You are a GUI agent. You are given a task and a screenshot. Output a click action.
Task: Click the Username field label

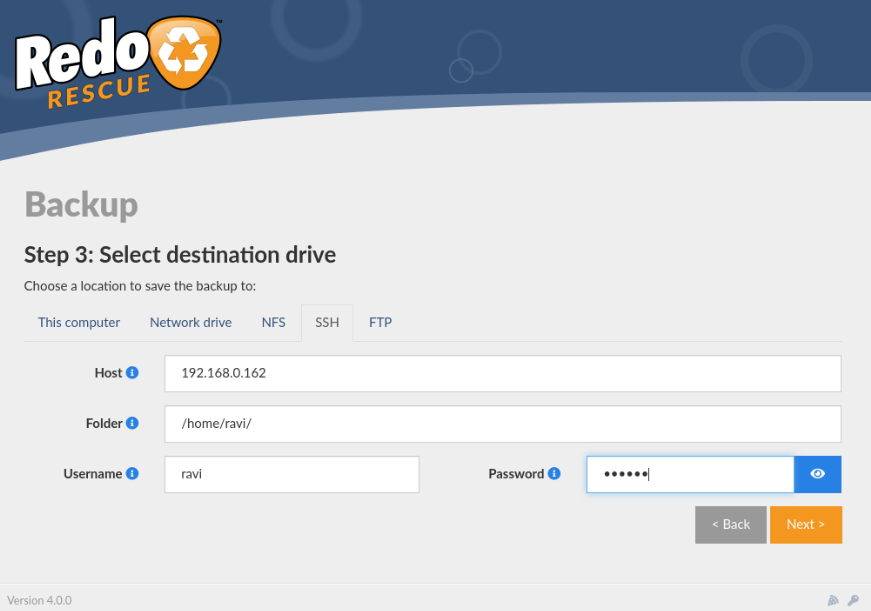point(93,474)
